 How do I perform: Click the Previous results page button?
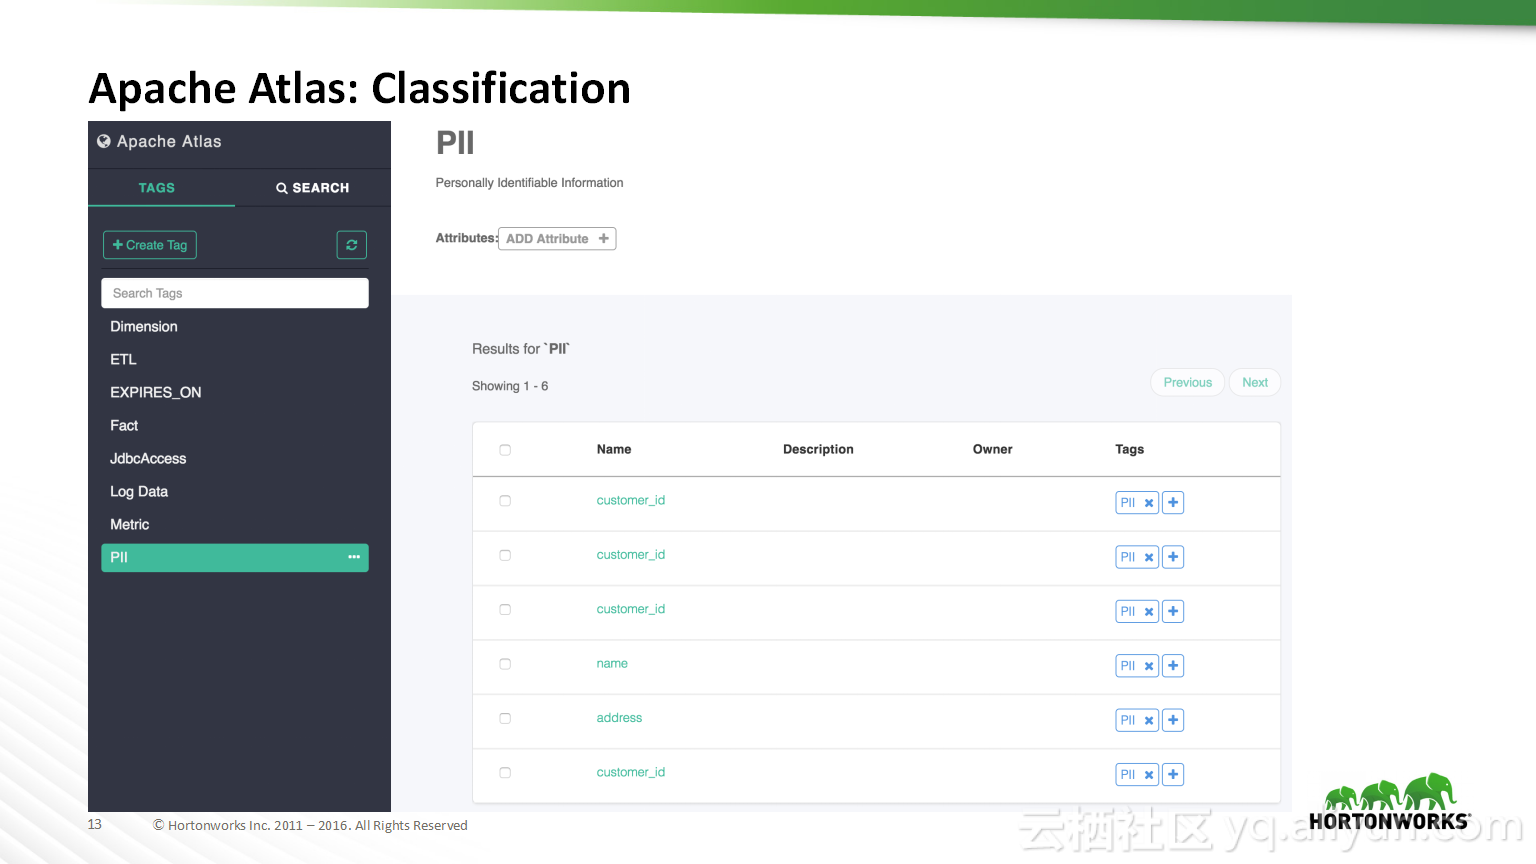tap(1188, 382)
